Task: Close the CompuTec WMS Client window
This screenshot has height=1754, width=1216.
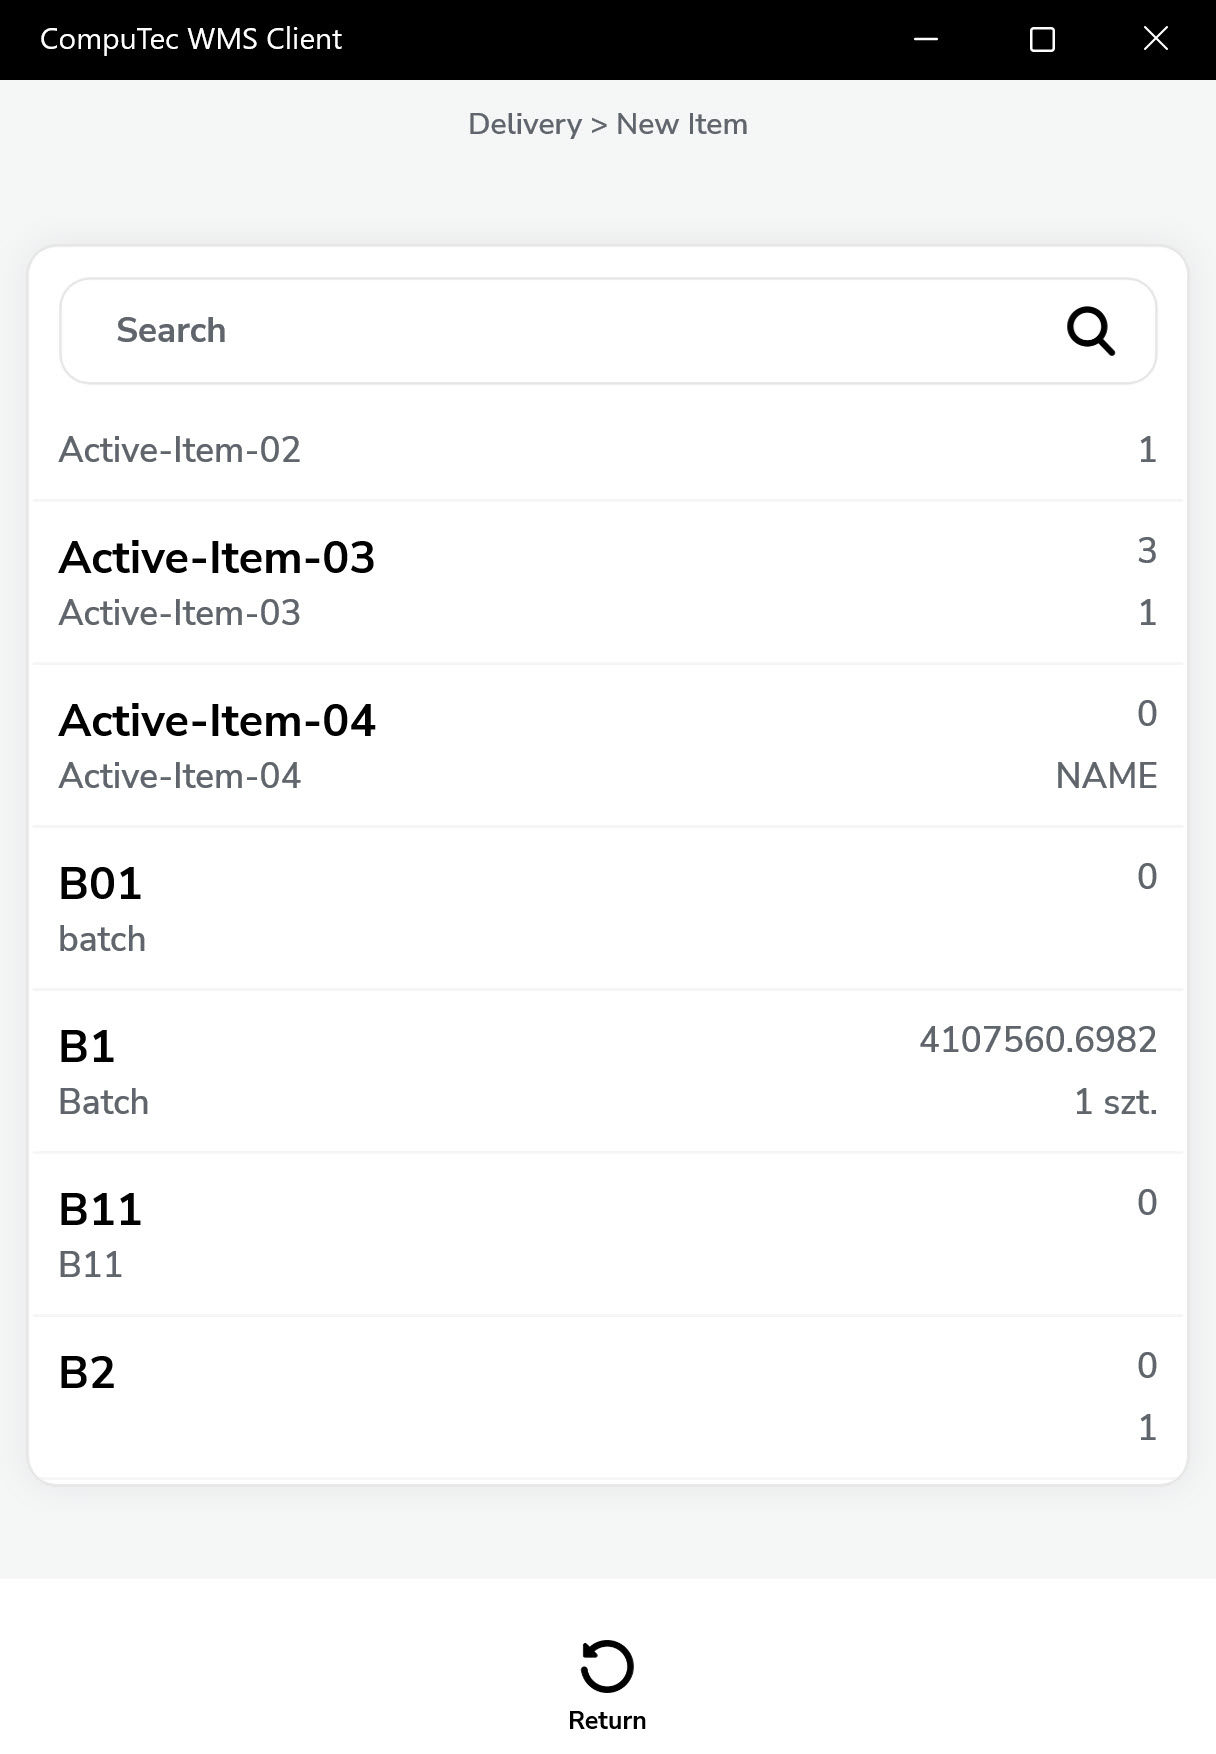Action: pyautogui.click(x=1155, y=40)
